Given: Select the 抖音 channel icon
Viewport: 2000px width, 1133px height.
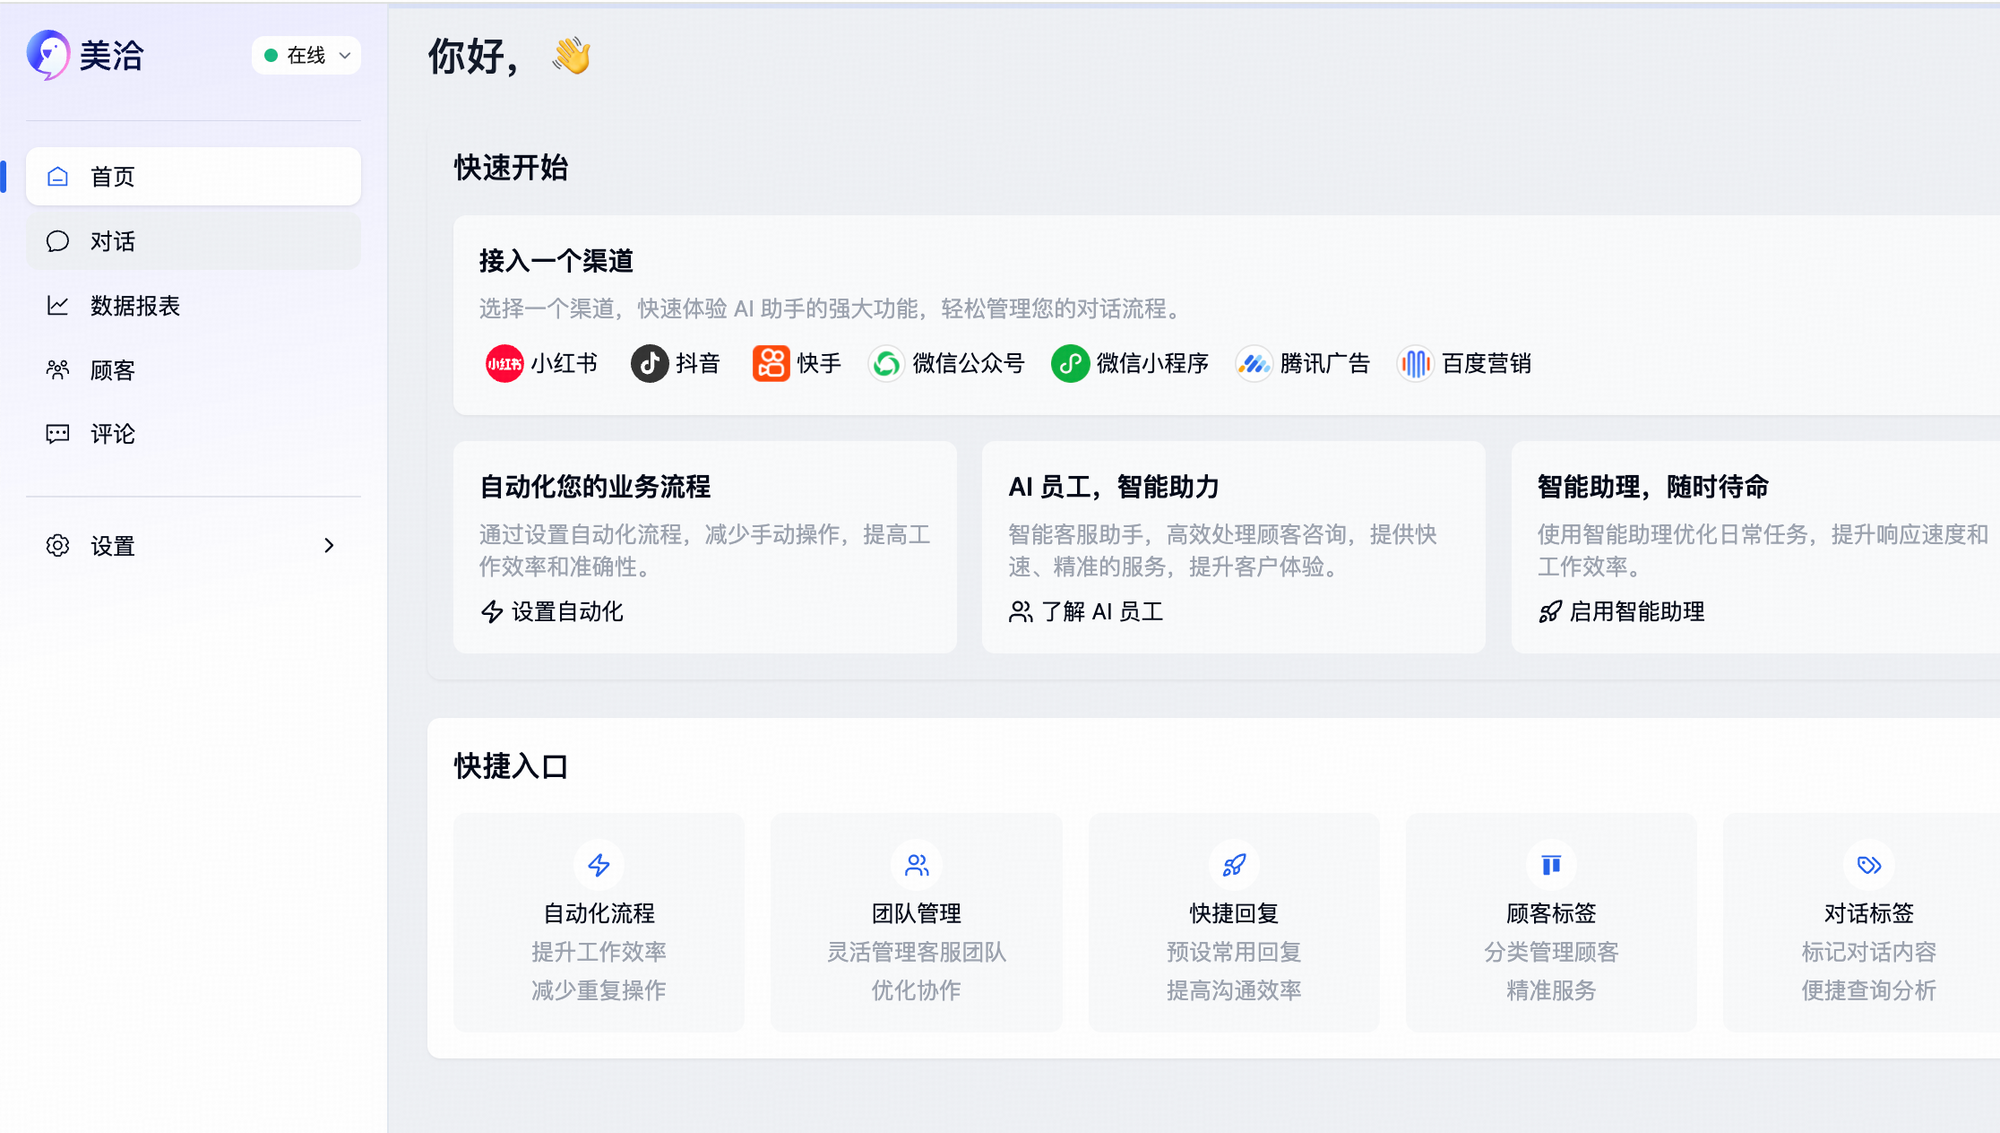Looking at the screenshot, I should [649, 364].
